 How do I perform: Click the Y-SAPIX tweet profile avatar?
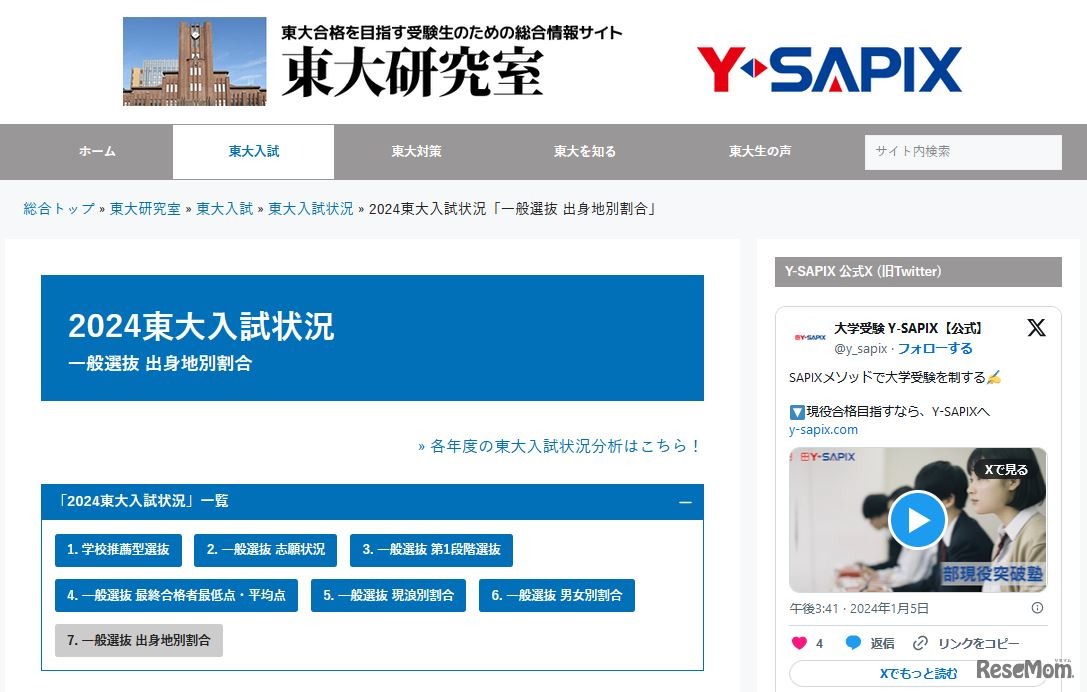(x=810, y=338)
